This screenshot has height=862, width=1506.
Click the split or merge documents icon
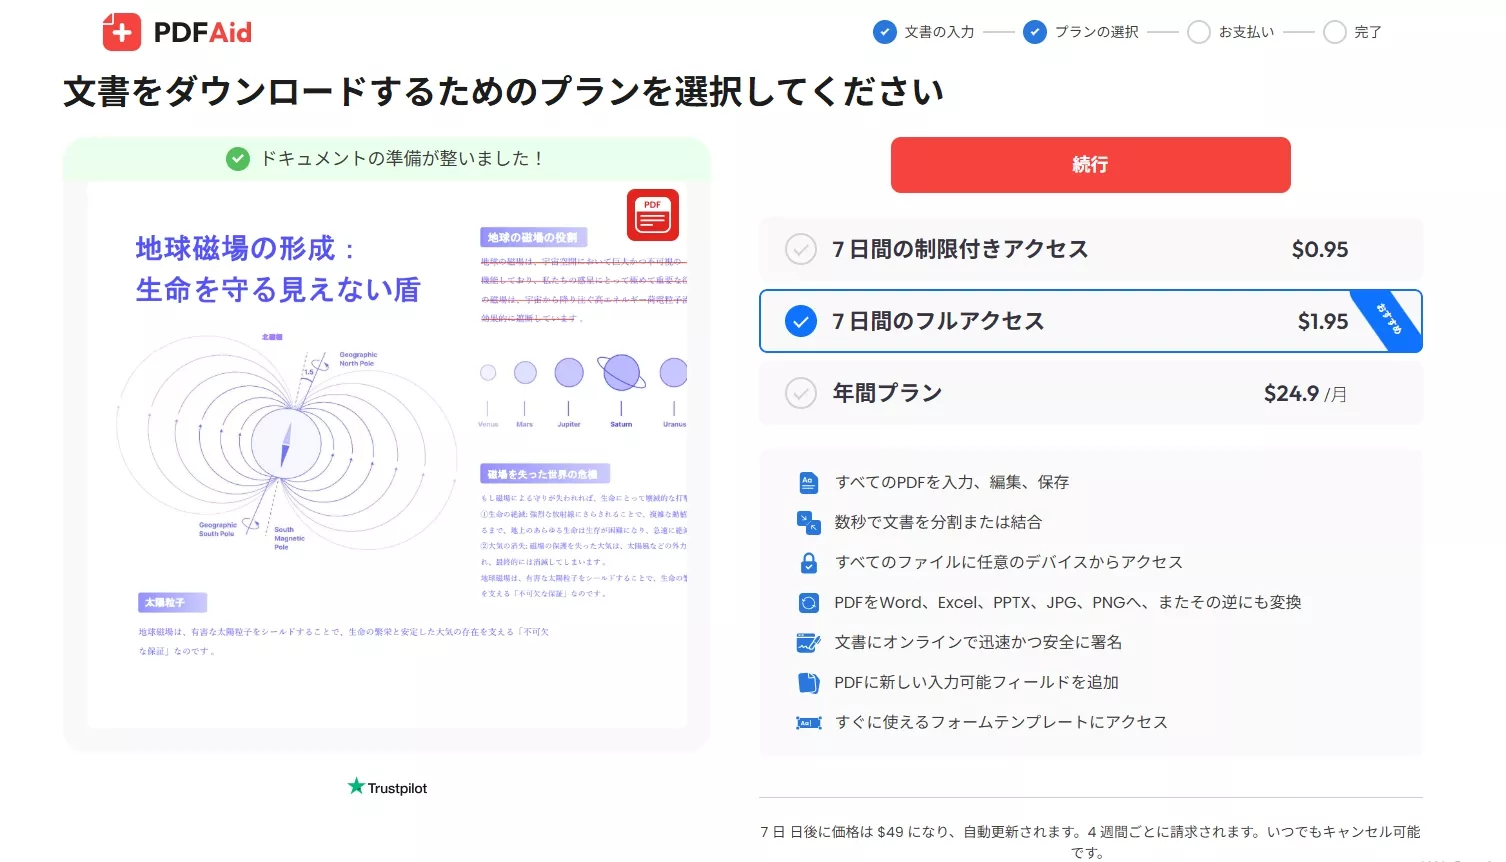[x=808, y=521]
